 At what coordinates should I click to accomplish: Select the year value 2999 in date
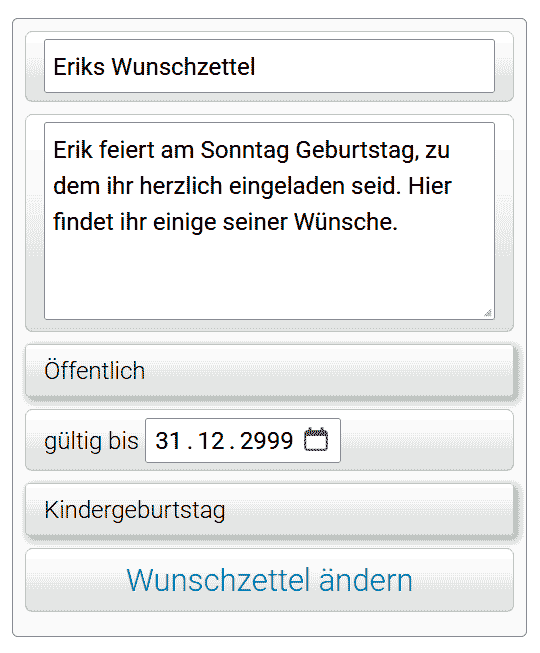click(266, 441)
